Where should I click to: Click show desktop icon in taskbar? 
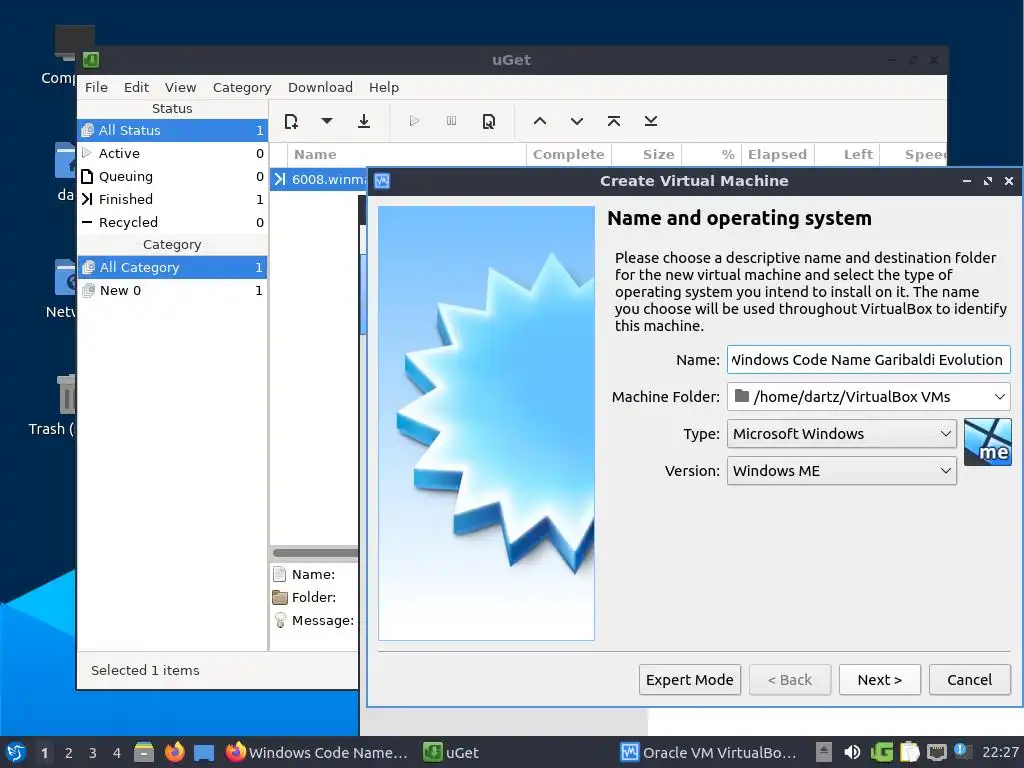204,753
